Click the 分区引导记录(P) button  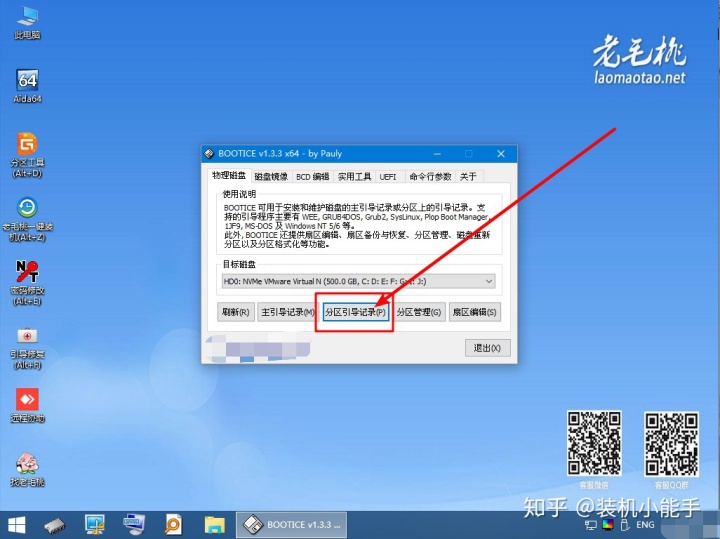(x=355, y=312)
